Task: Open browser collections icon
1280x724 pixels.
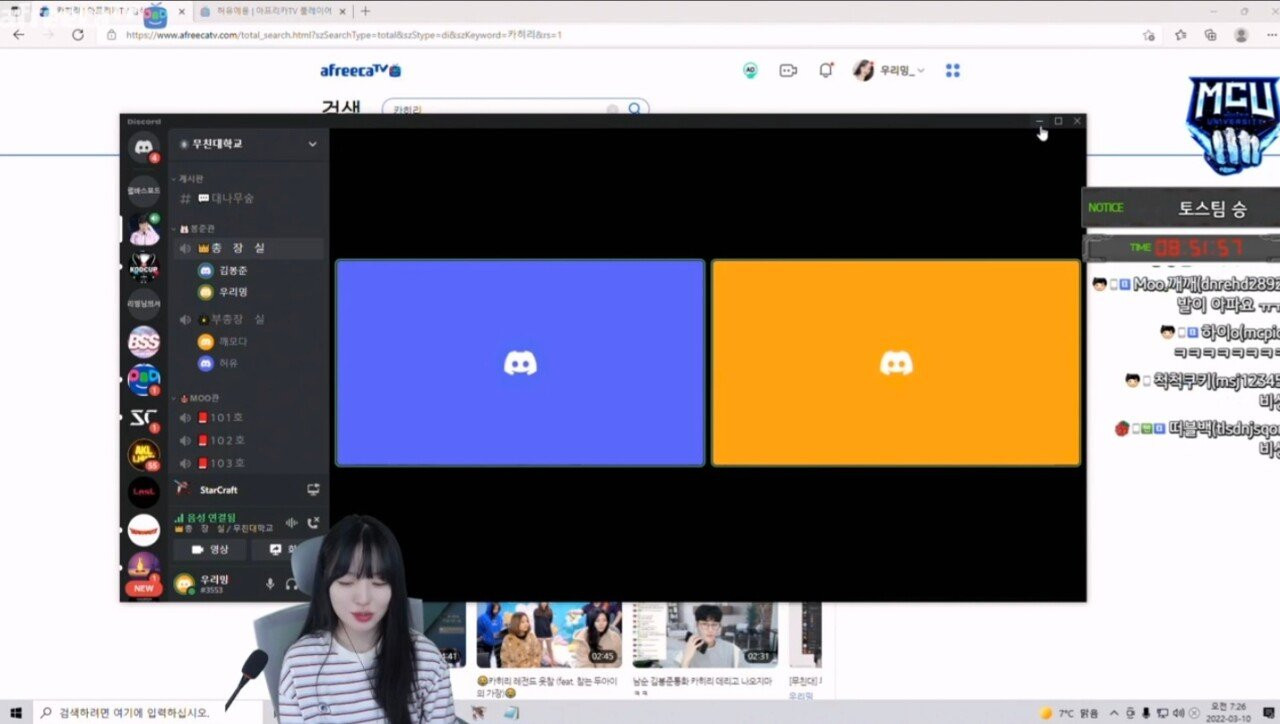Action: pos(1210,35)
